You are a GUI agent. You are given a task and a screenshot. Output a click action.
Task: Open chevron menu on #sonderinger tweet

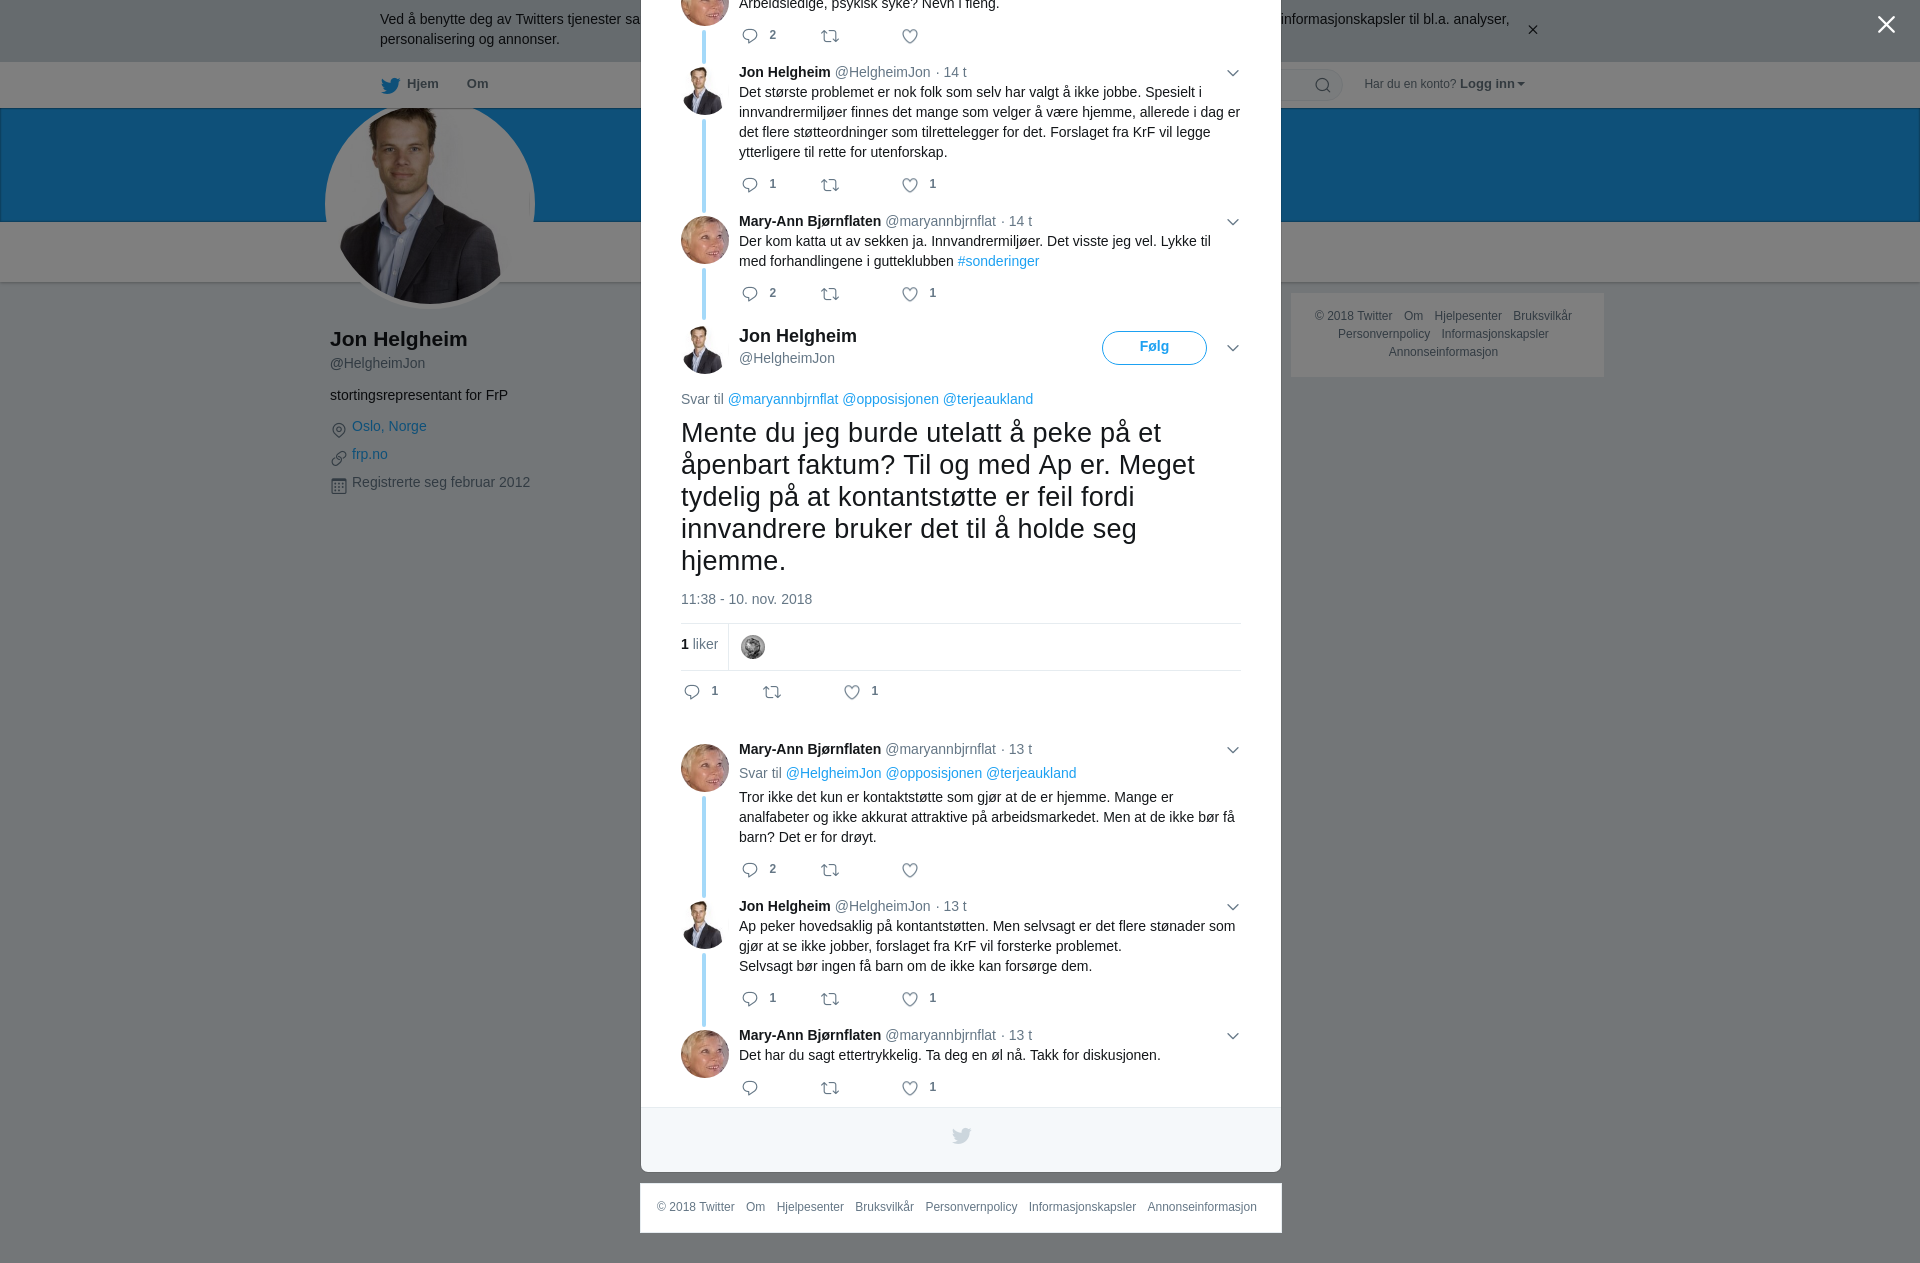(1233, 222)
